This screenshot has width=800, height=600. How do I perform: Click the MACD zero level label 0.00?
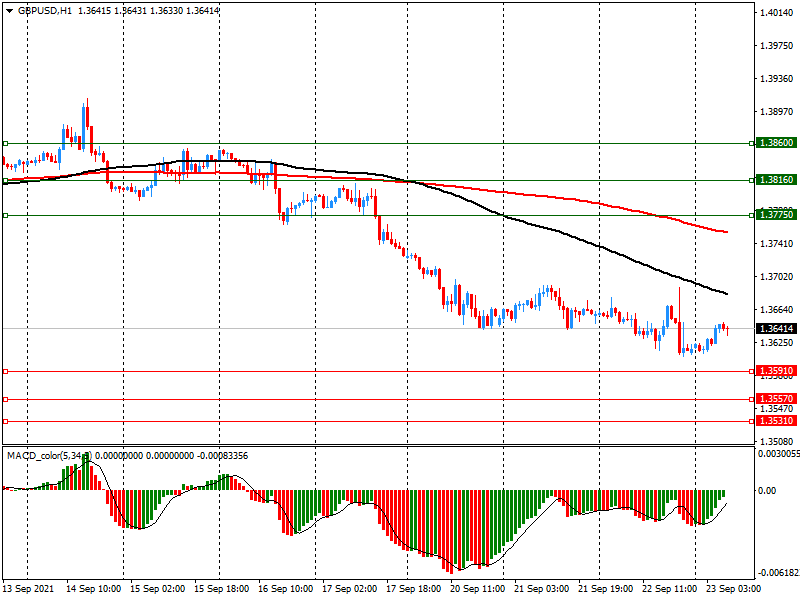pyautogui.click(x=767, y=491)
